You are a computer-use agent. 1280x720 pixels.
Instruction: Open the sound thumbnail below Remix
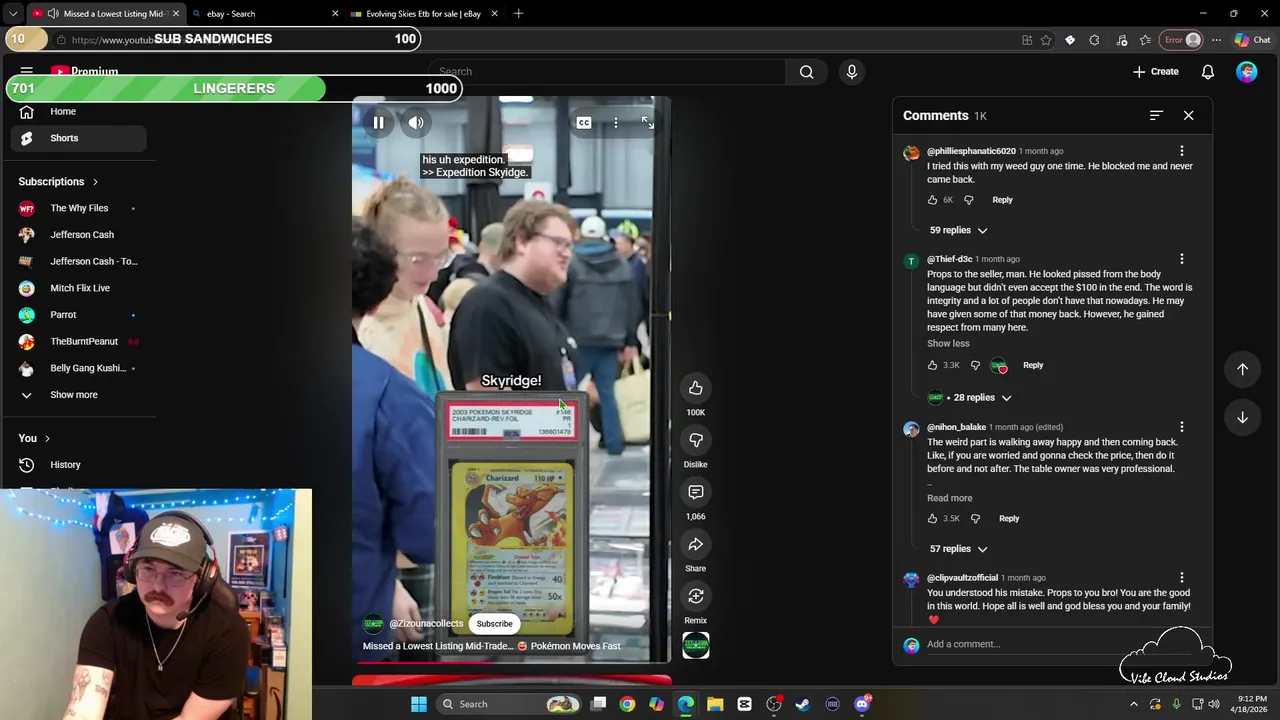[x=696, y=645]
